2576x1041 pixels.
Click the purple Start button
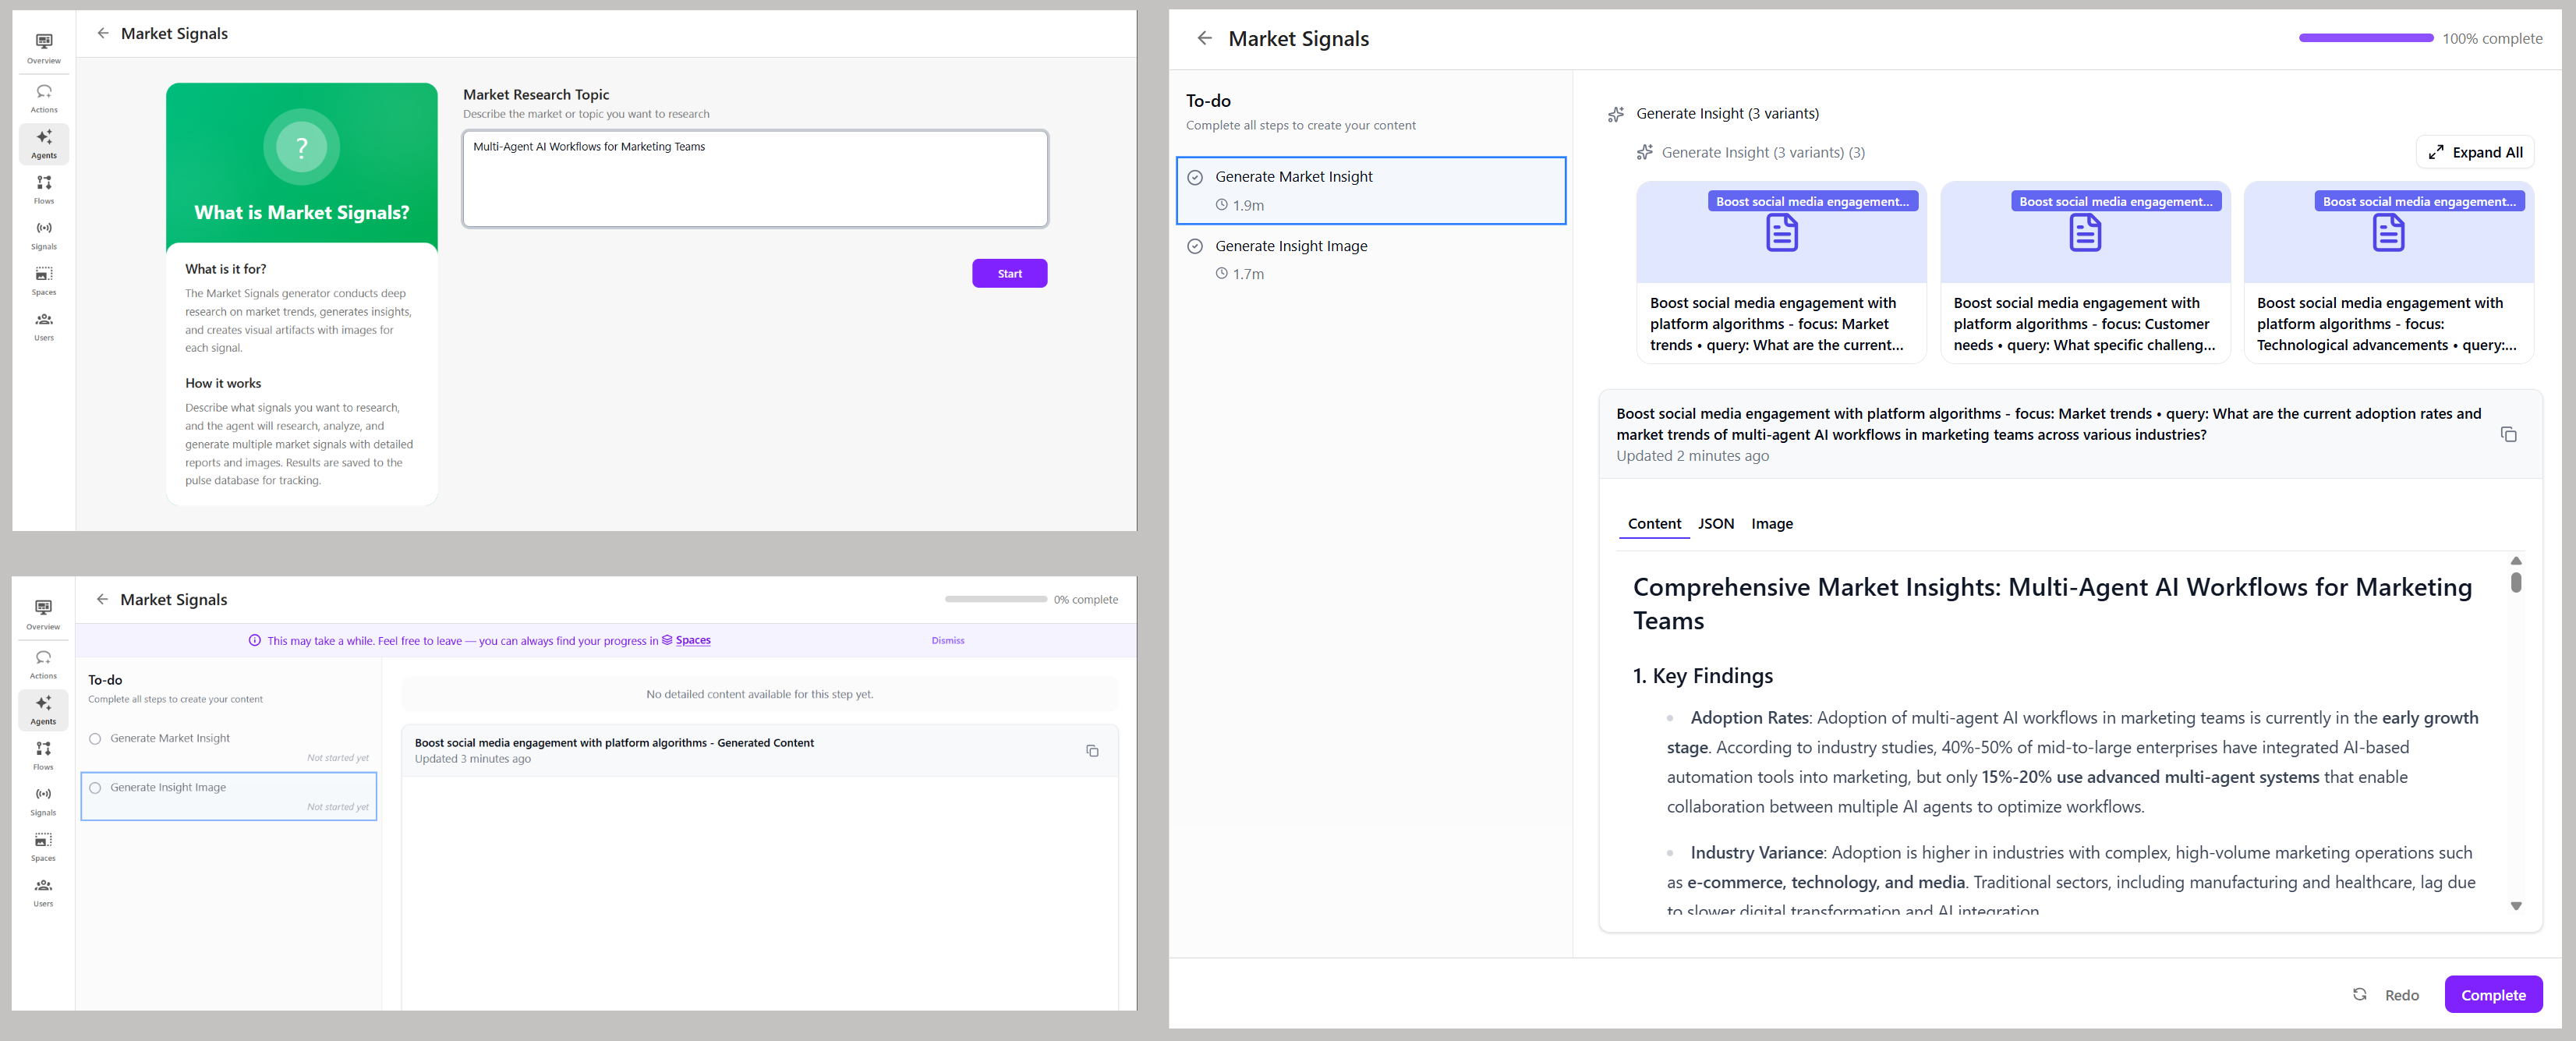click(x=1009, y=274)
